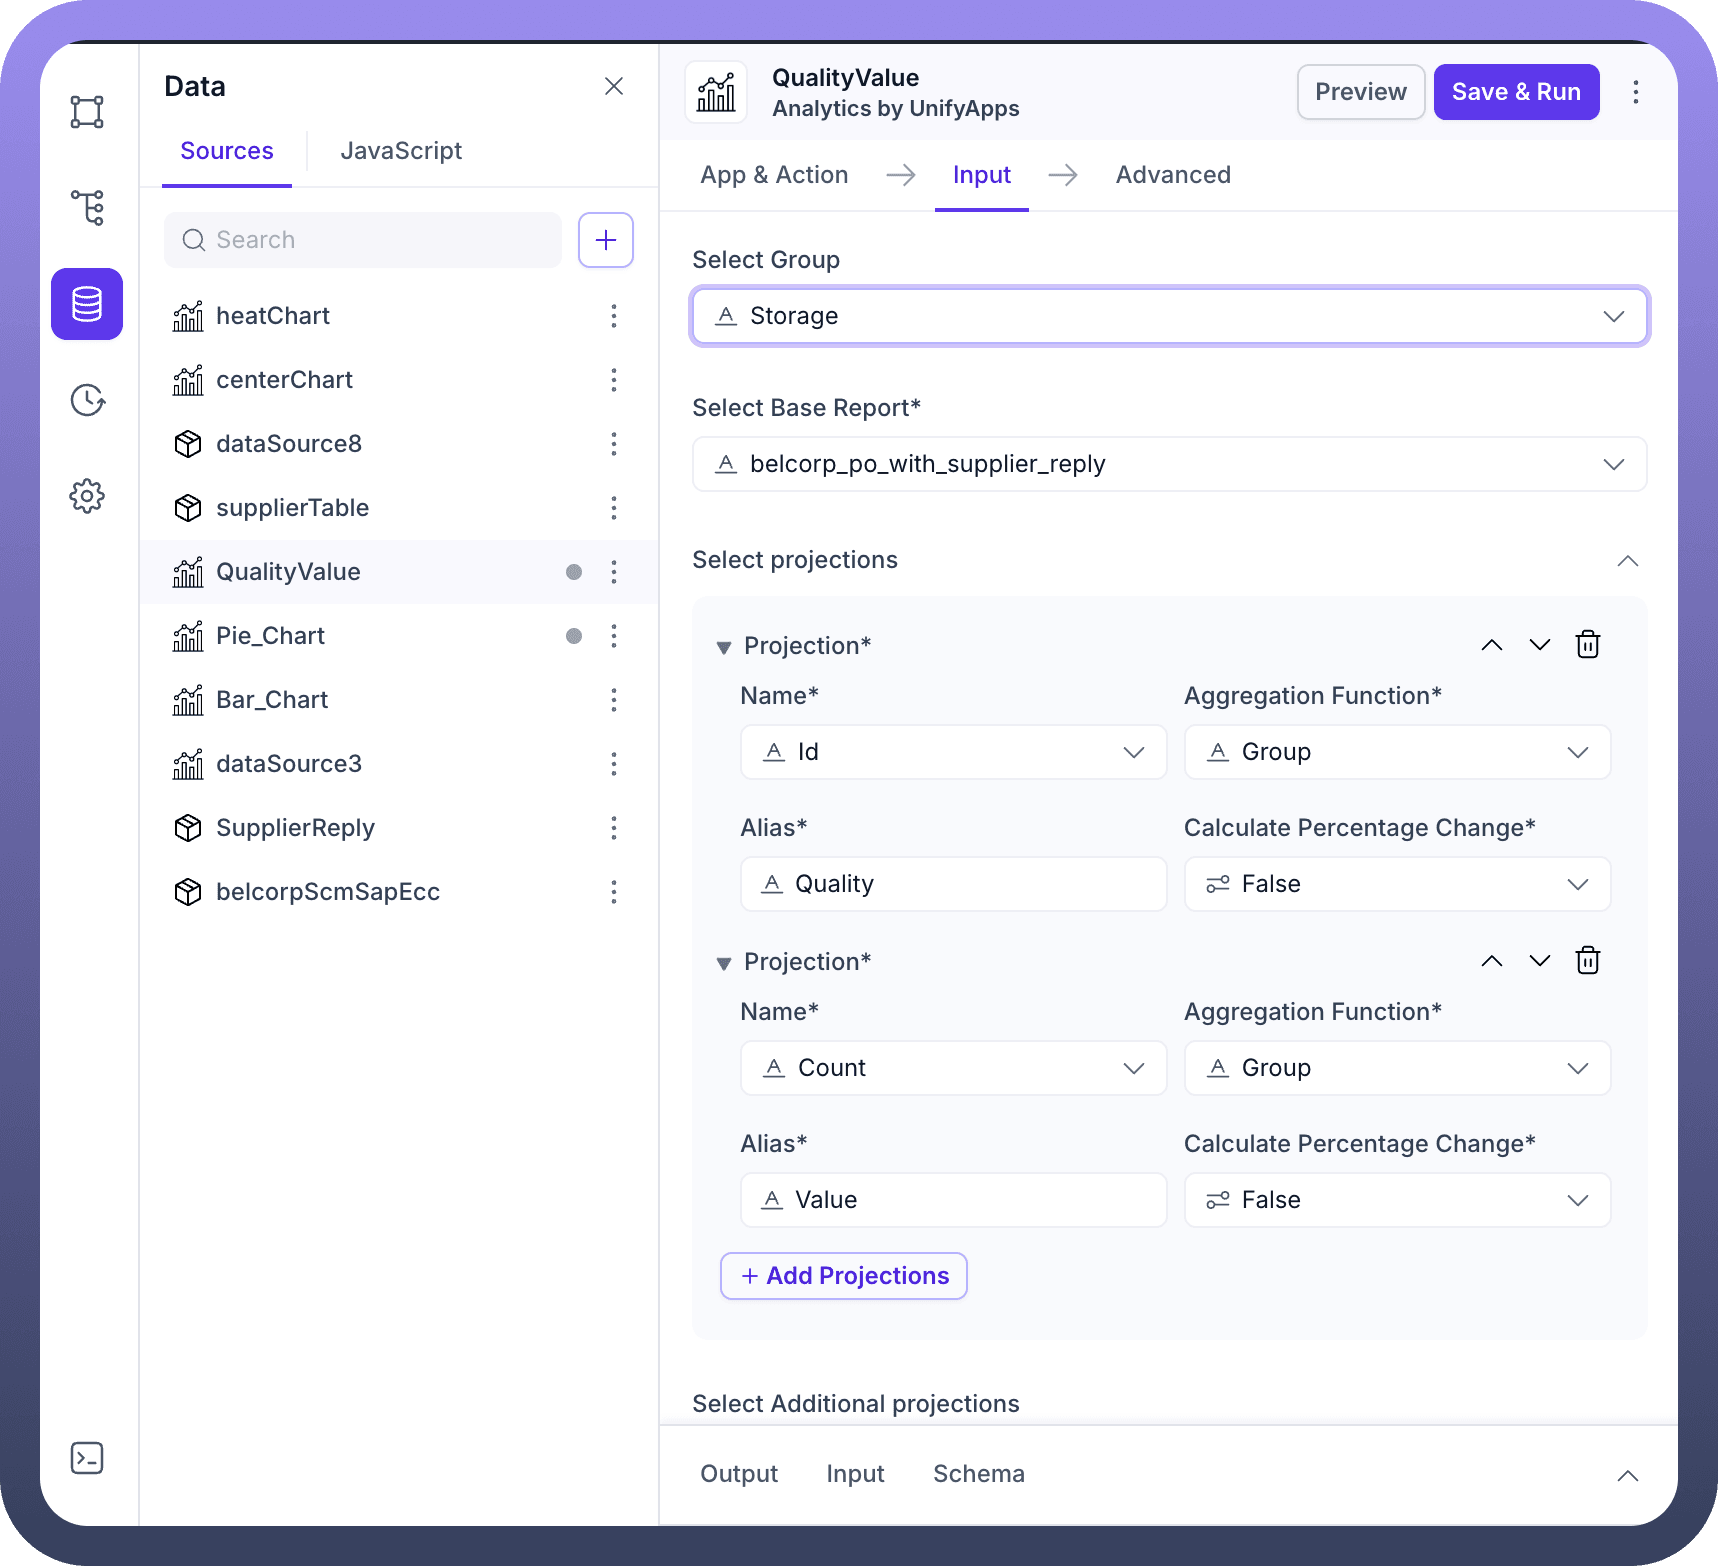Image resolution: width=1718 pixels, height=1566 pixels.
Task: Open the history clock icon in sidebar
Action: tap(87, 400)
